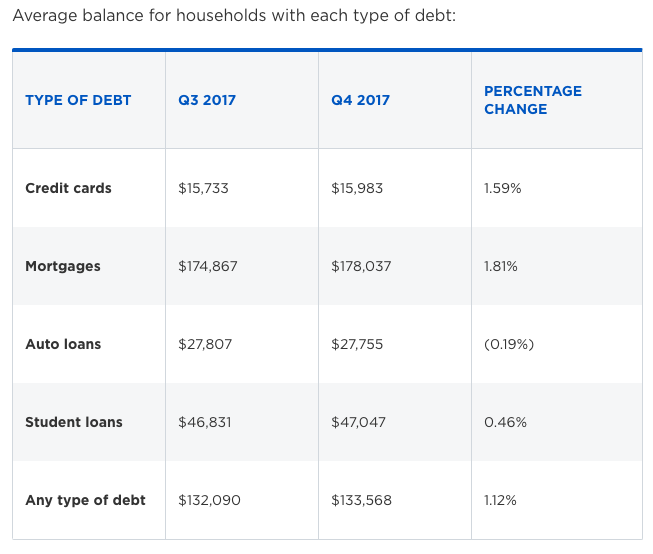Click the $15,733 credit card value
The width and height of the screenshot is (653, 554).
[x=203, y=188]
